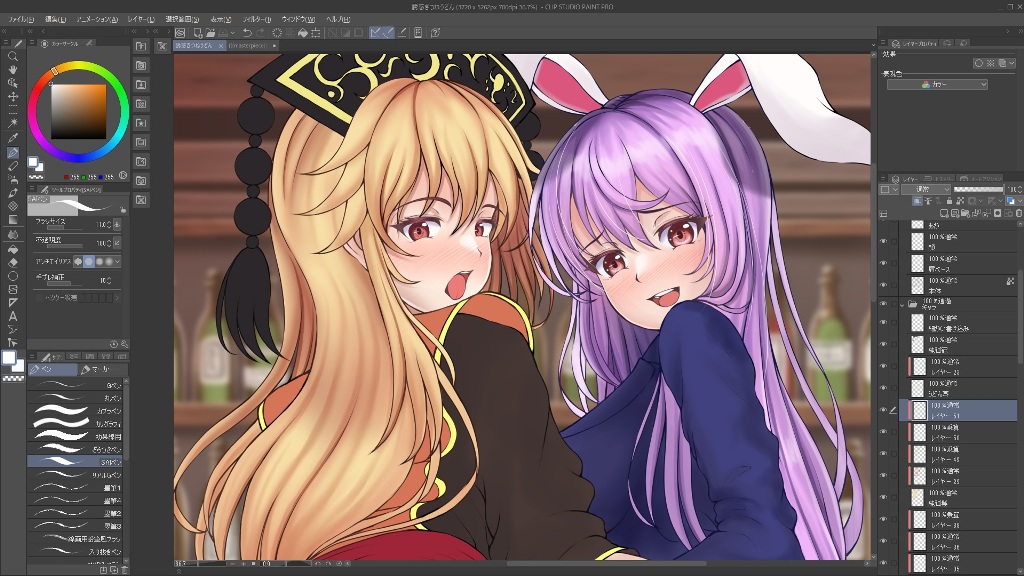
Task: Select the Zoom magnifier tool
Action: coord(12,57)
